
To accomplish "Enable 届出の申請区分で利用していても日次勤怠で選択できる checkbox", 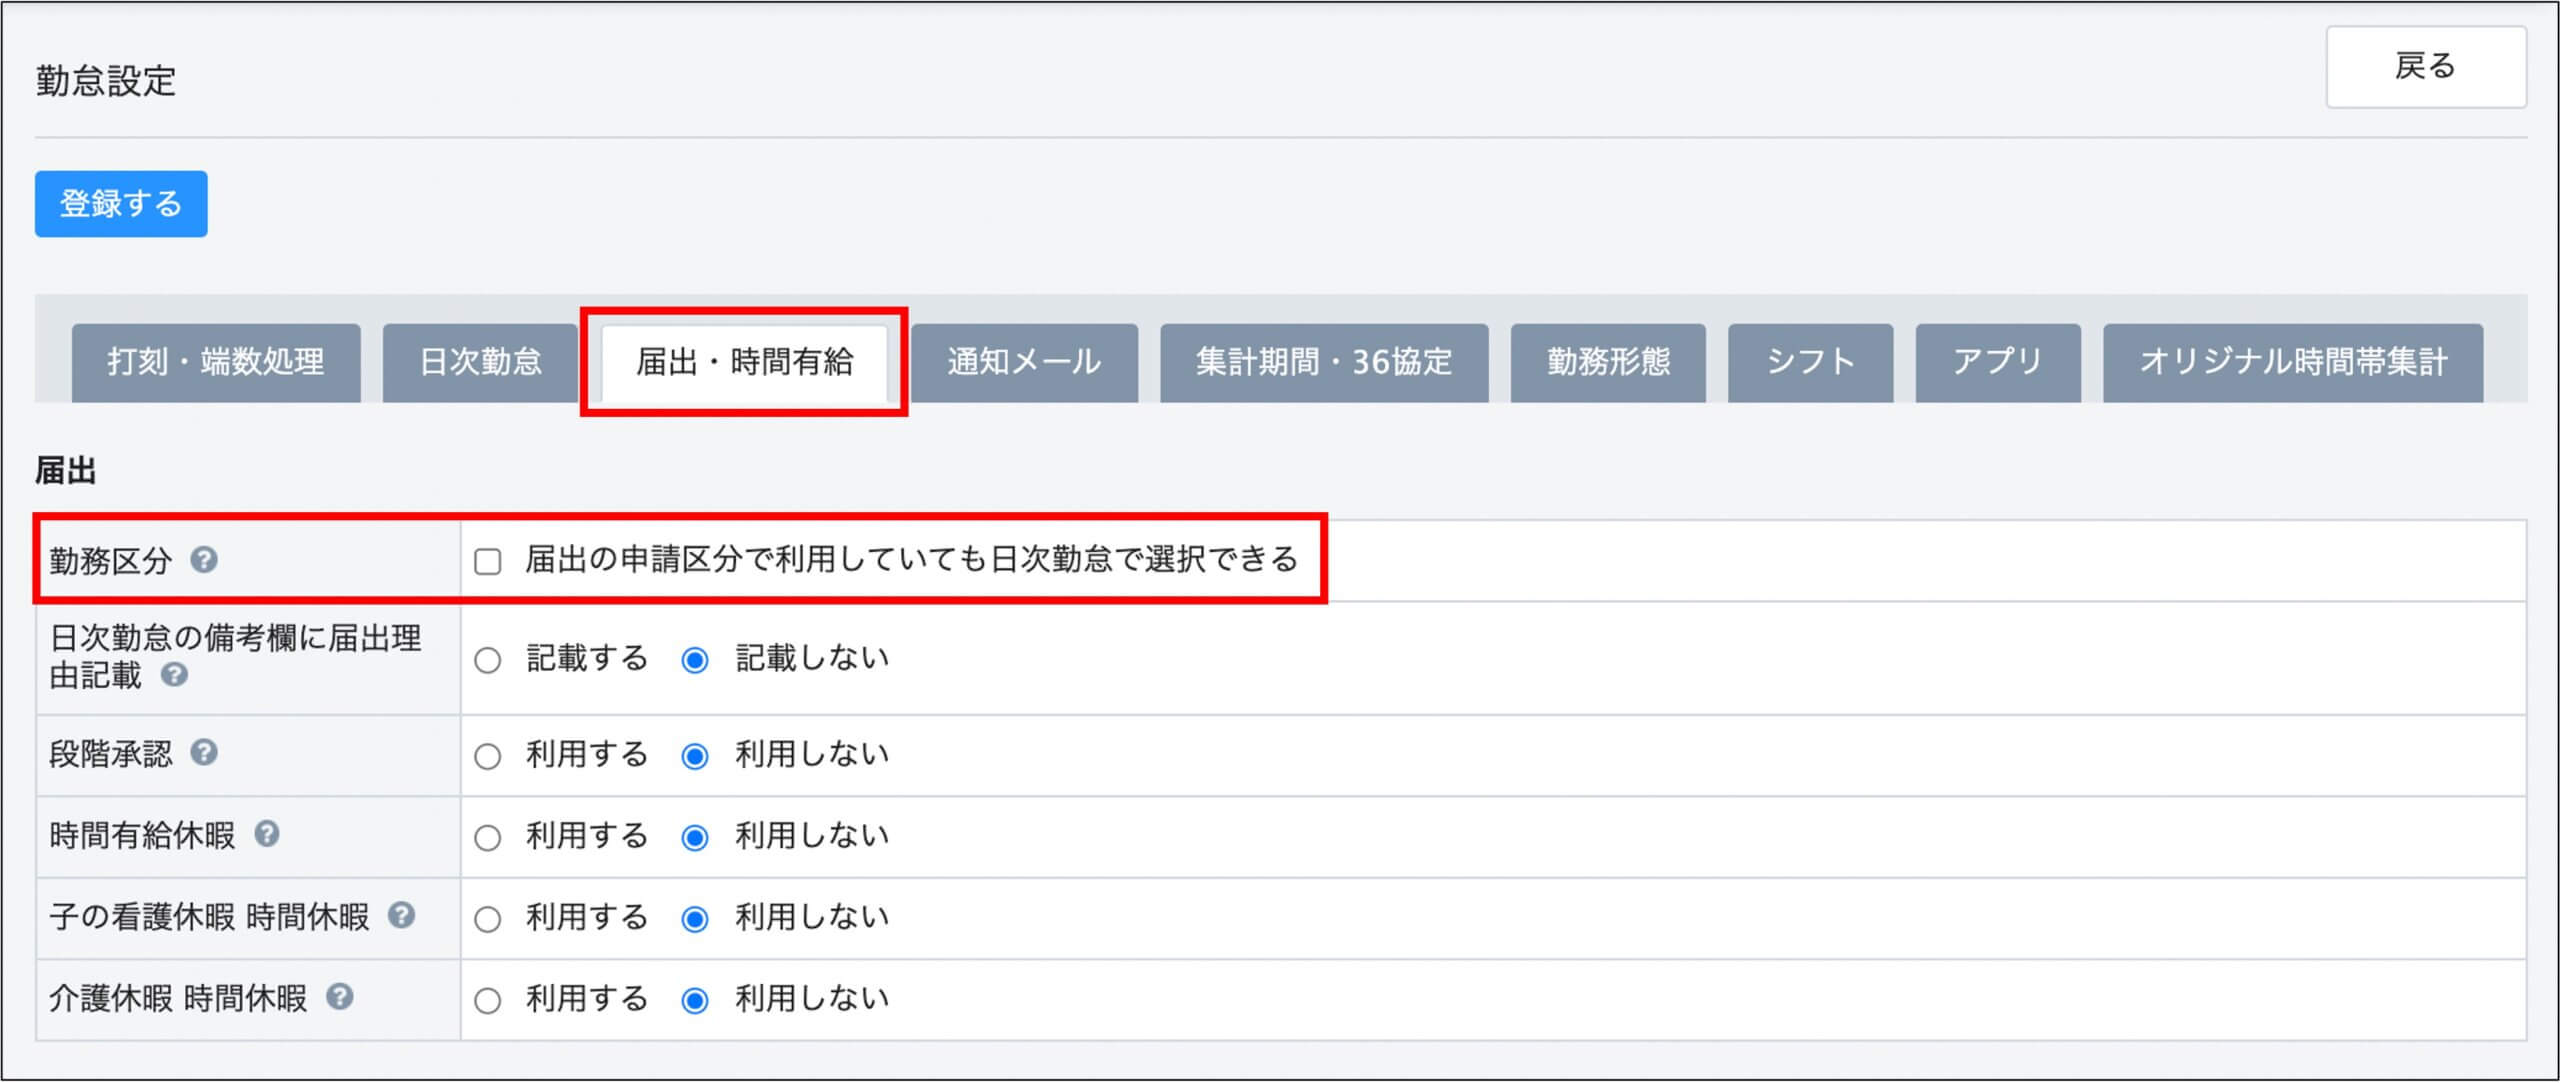I will tap(488, 561).
